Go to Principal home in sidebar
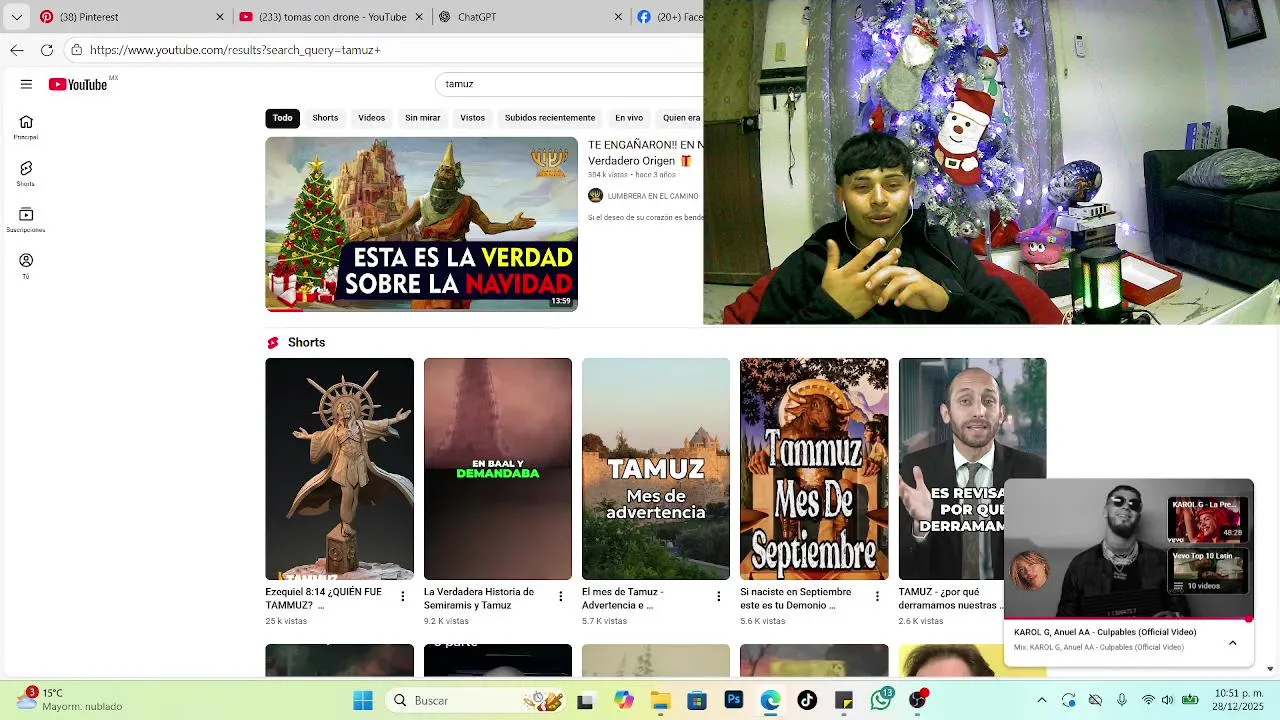The height and width of the screenshot is (720, 1280). [26, 127]
